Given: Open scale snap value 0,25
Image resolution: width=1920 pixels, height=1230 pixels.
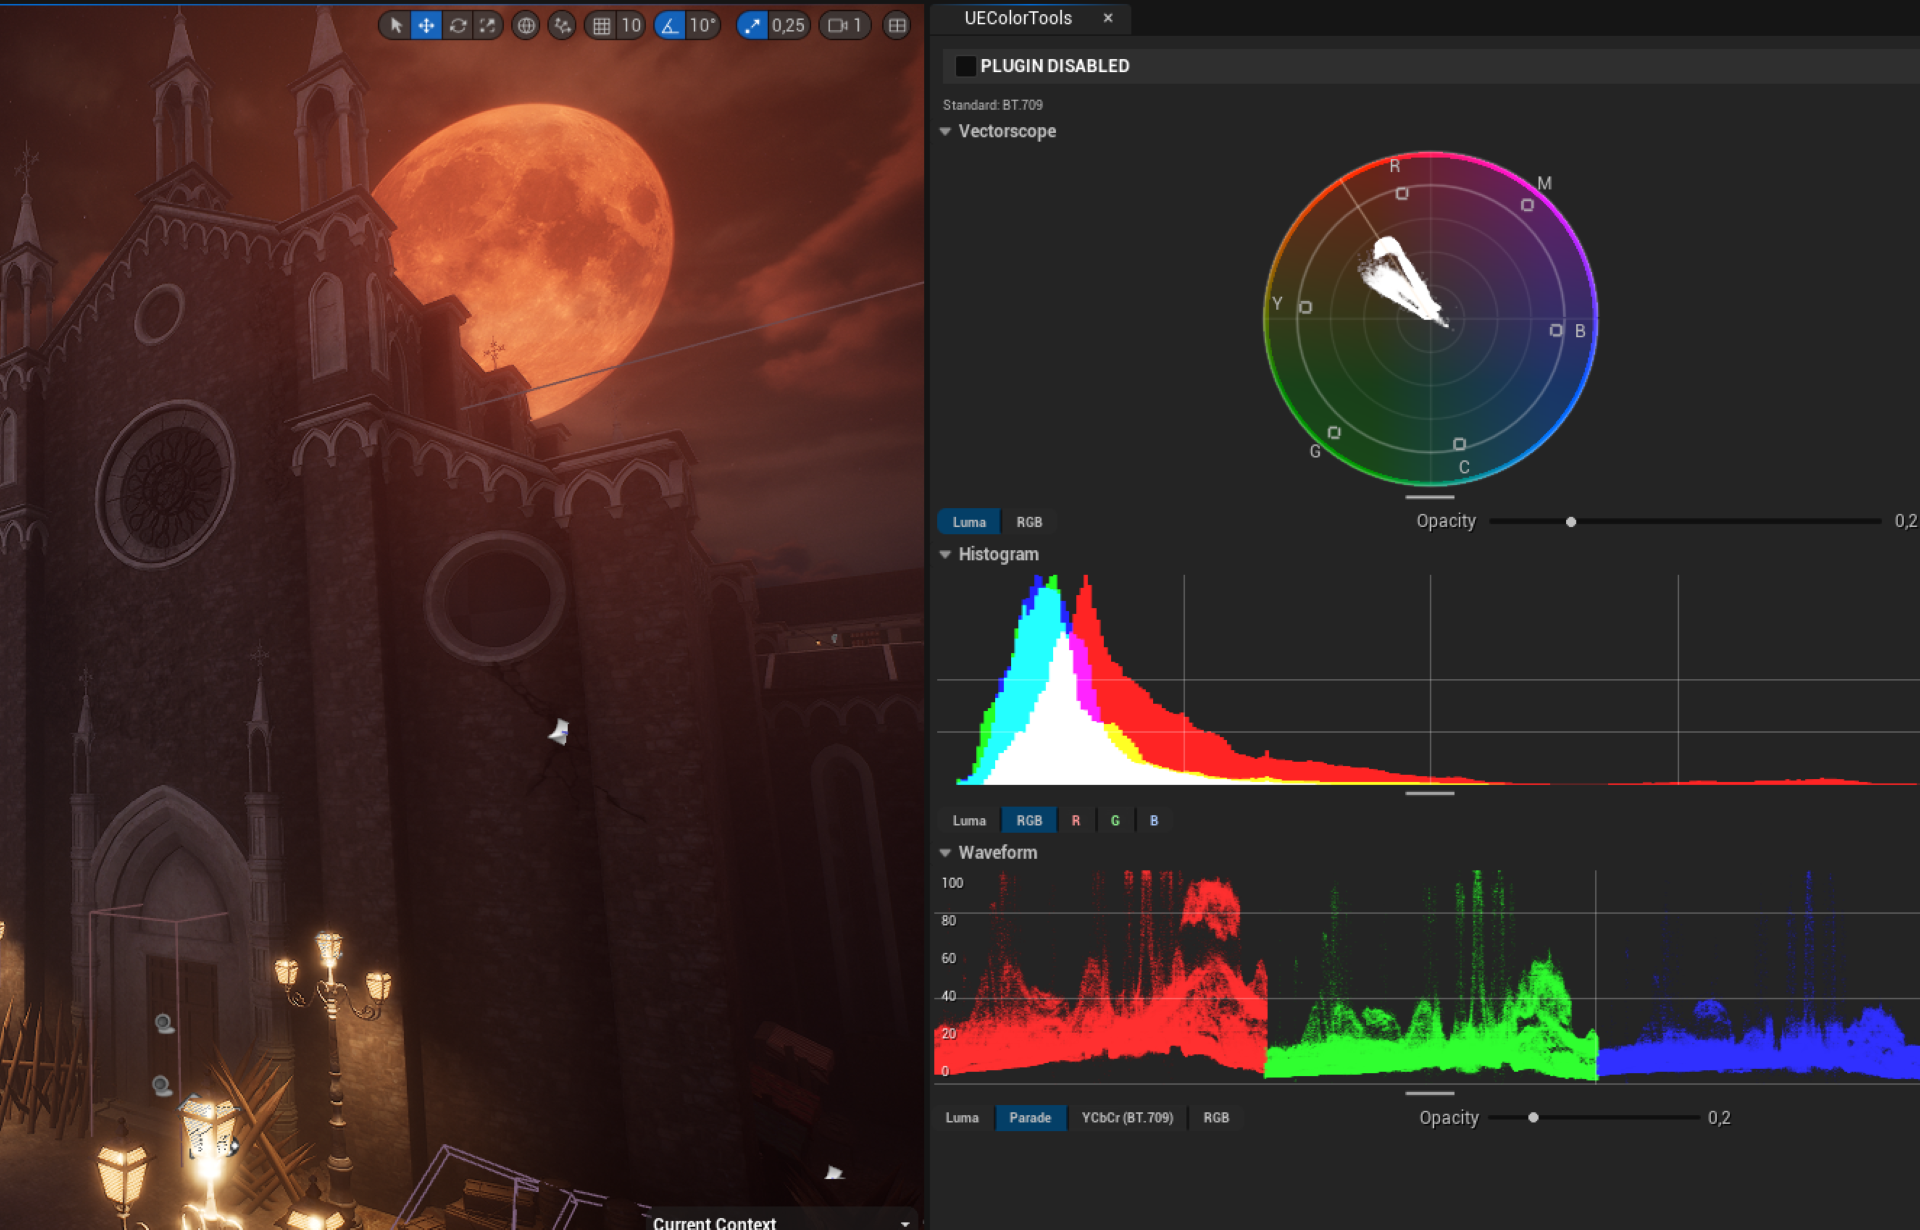Looking at the screenshot, I should pyautogui.click(x=788, y=26).
